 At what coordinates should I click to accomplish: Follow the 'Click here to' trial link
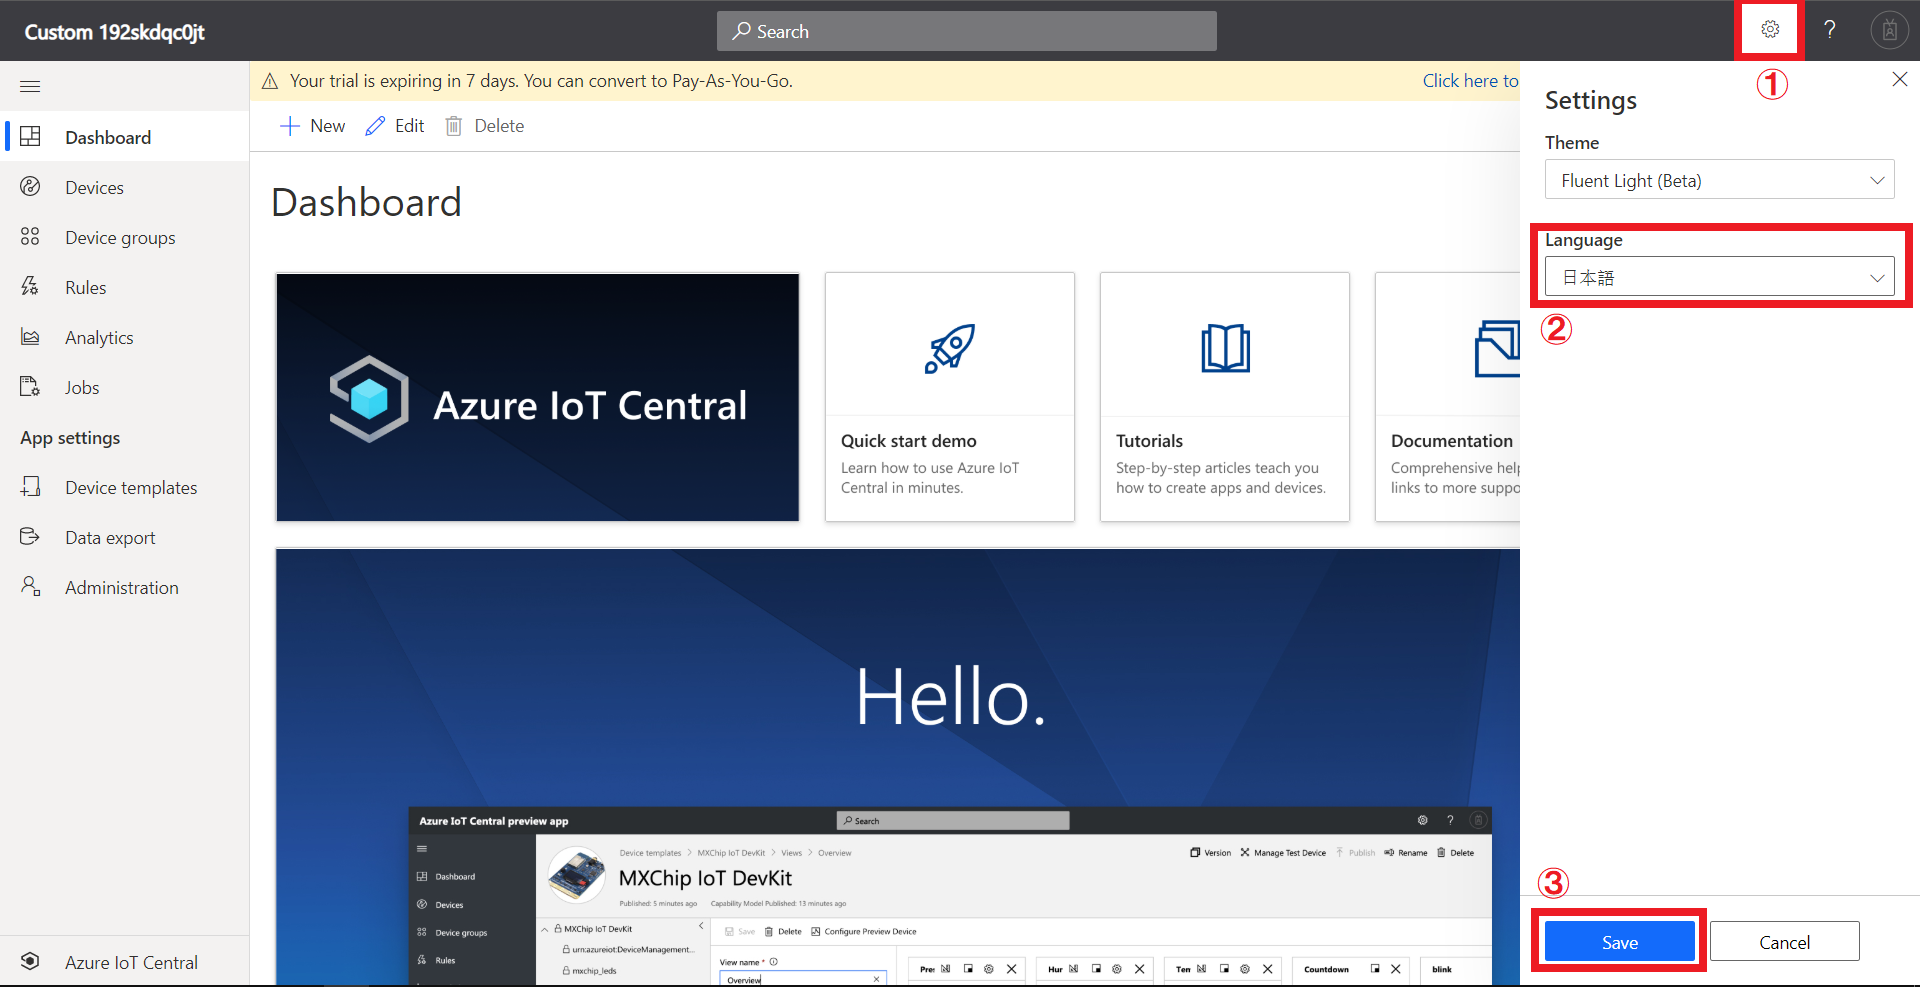1470,81
